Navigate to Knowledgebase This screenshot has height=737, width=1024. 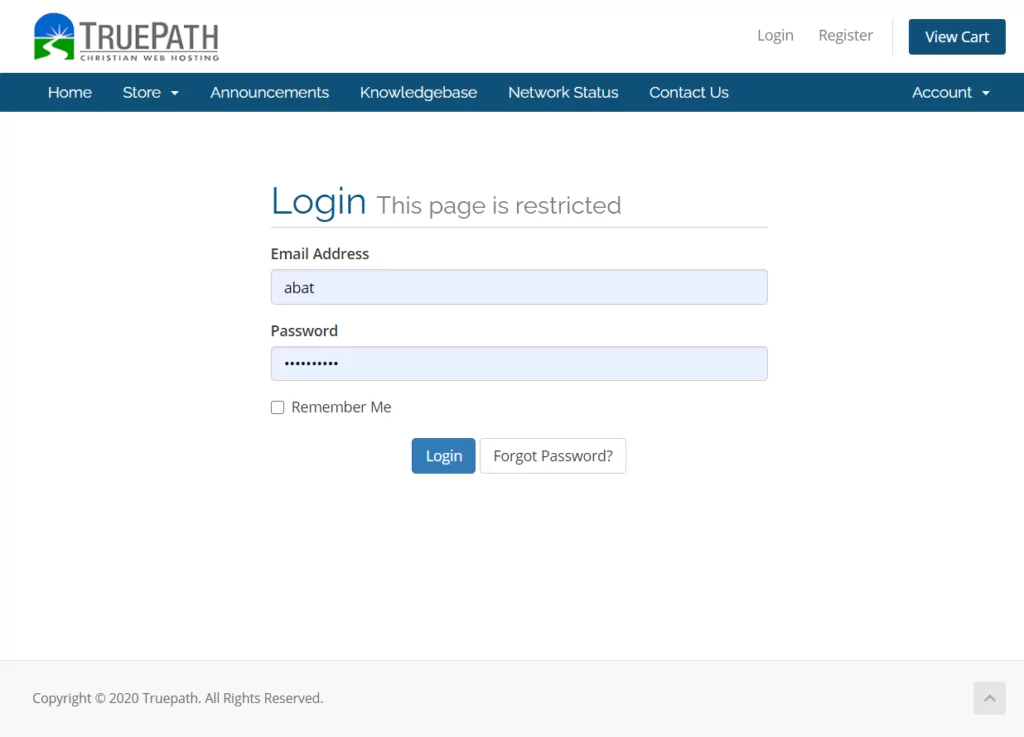pos(418,93)
